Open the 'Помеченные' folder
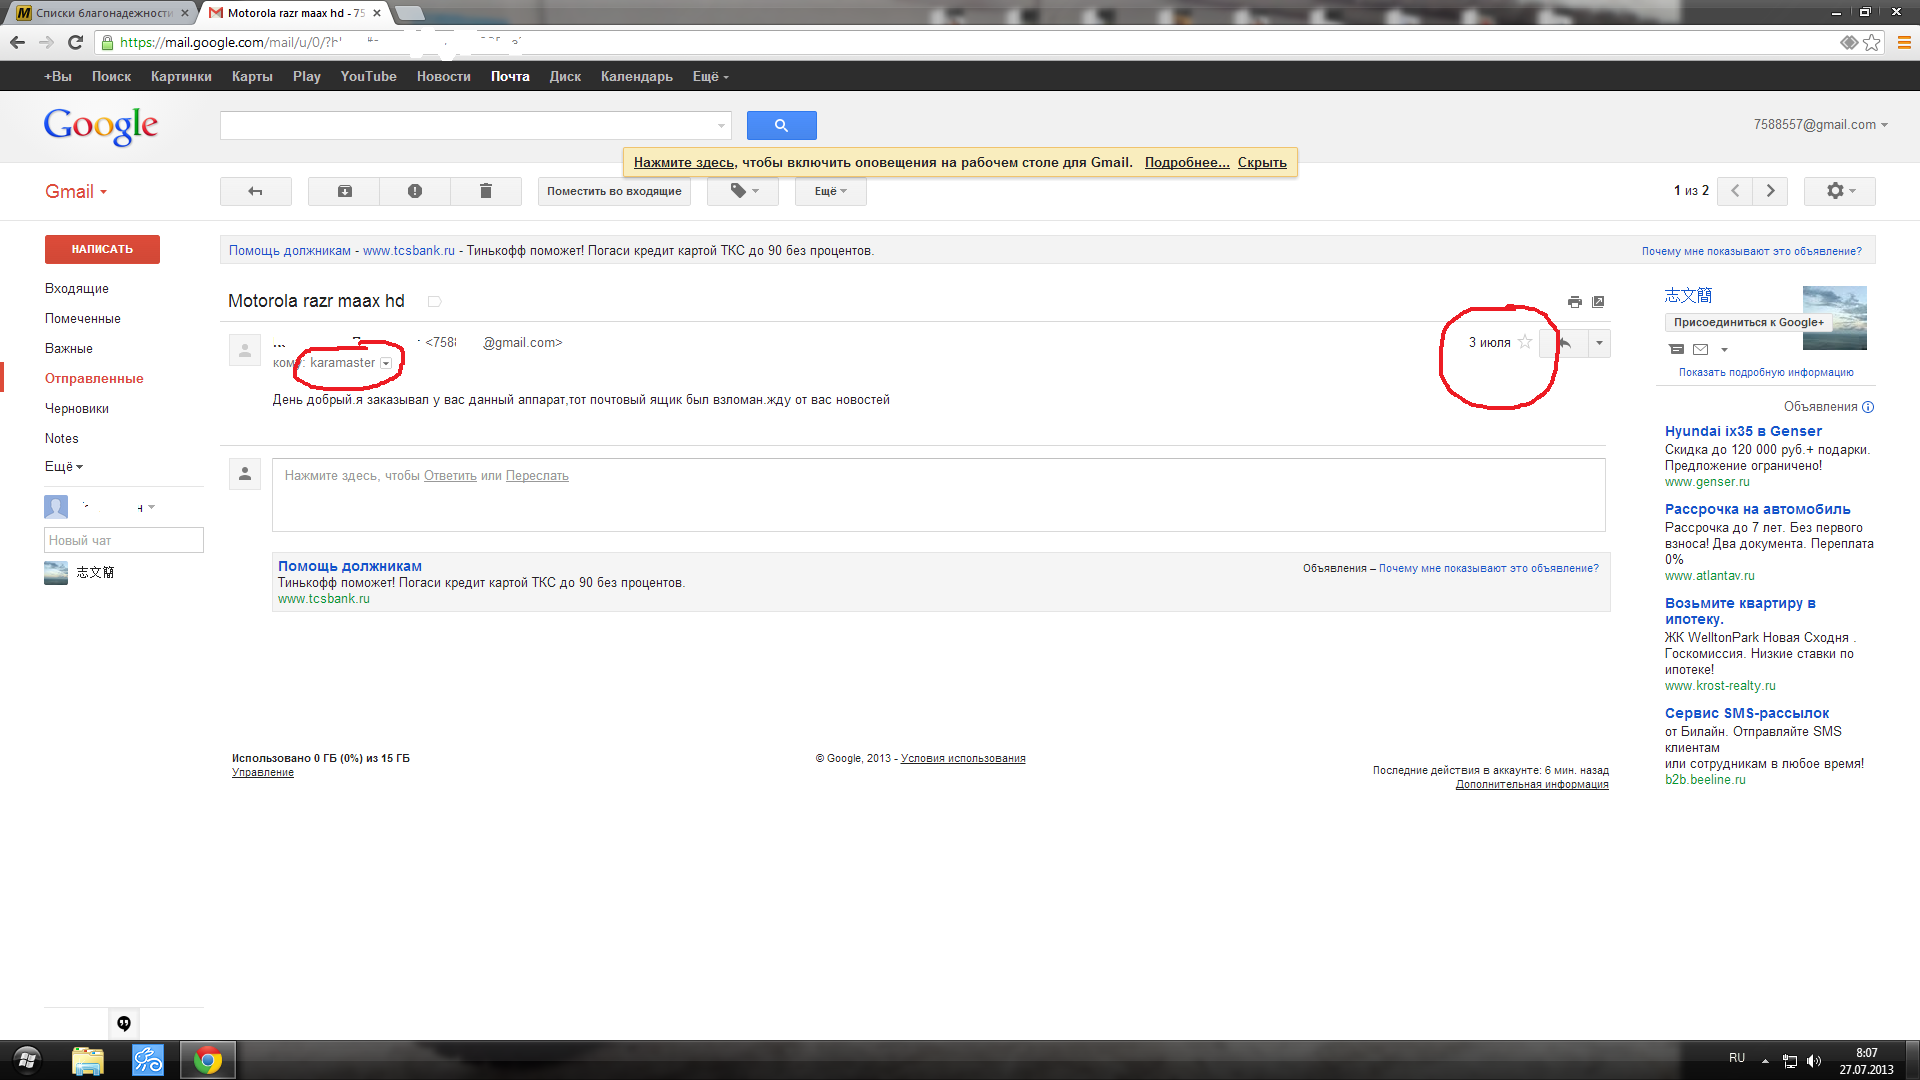The image size is (1920, 1080). (83, 318)
